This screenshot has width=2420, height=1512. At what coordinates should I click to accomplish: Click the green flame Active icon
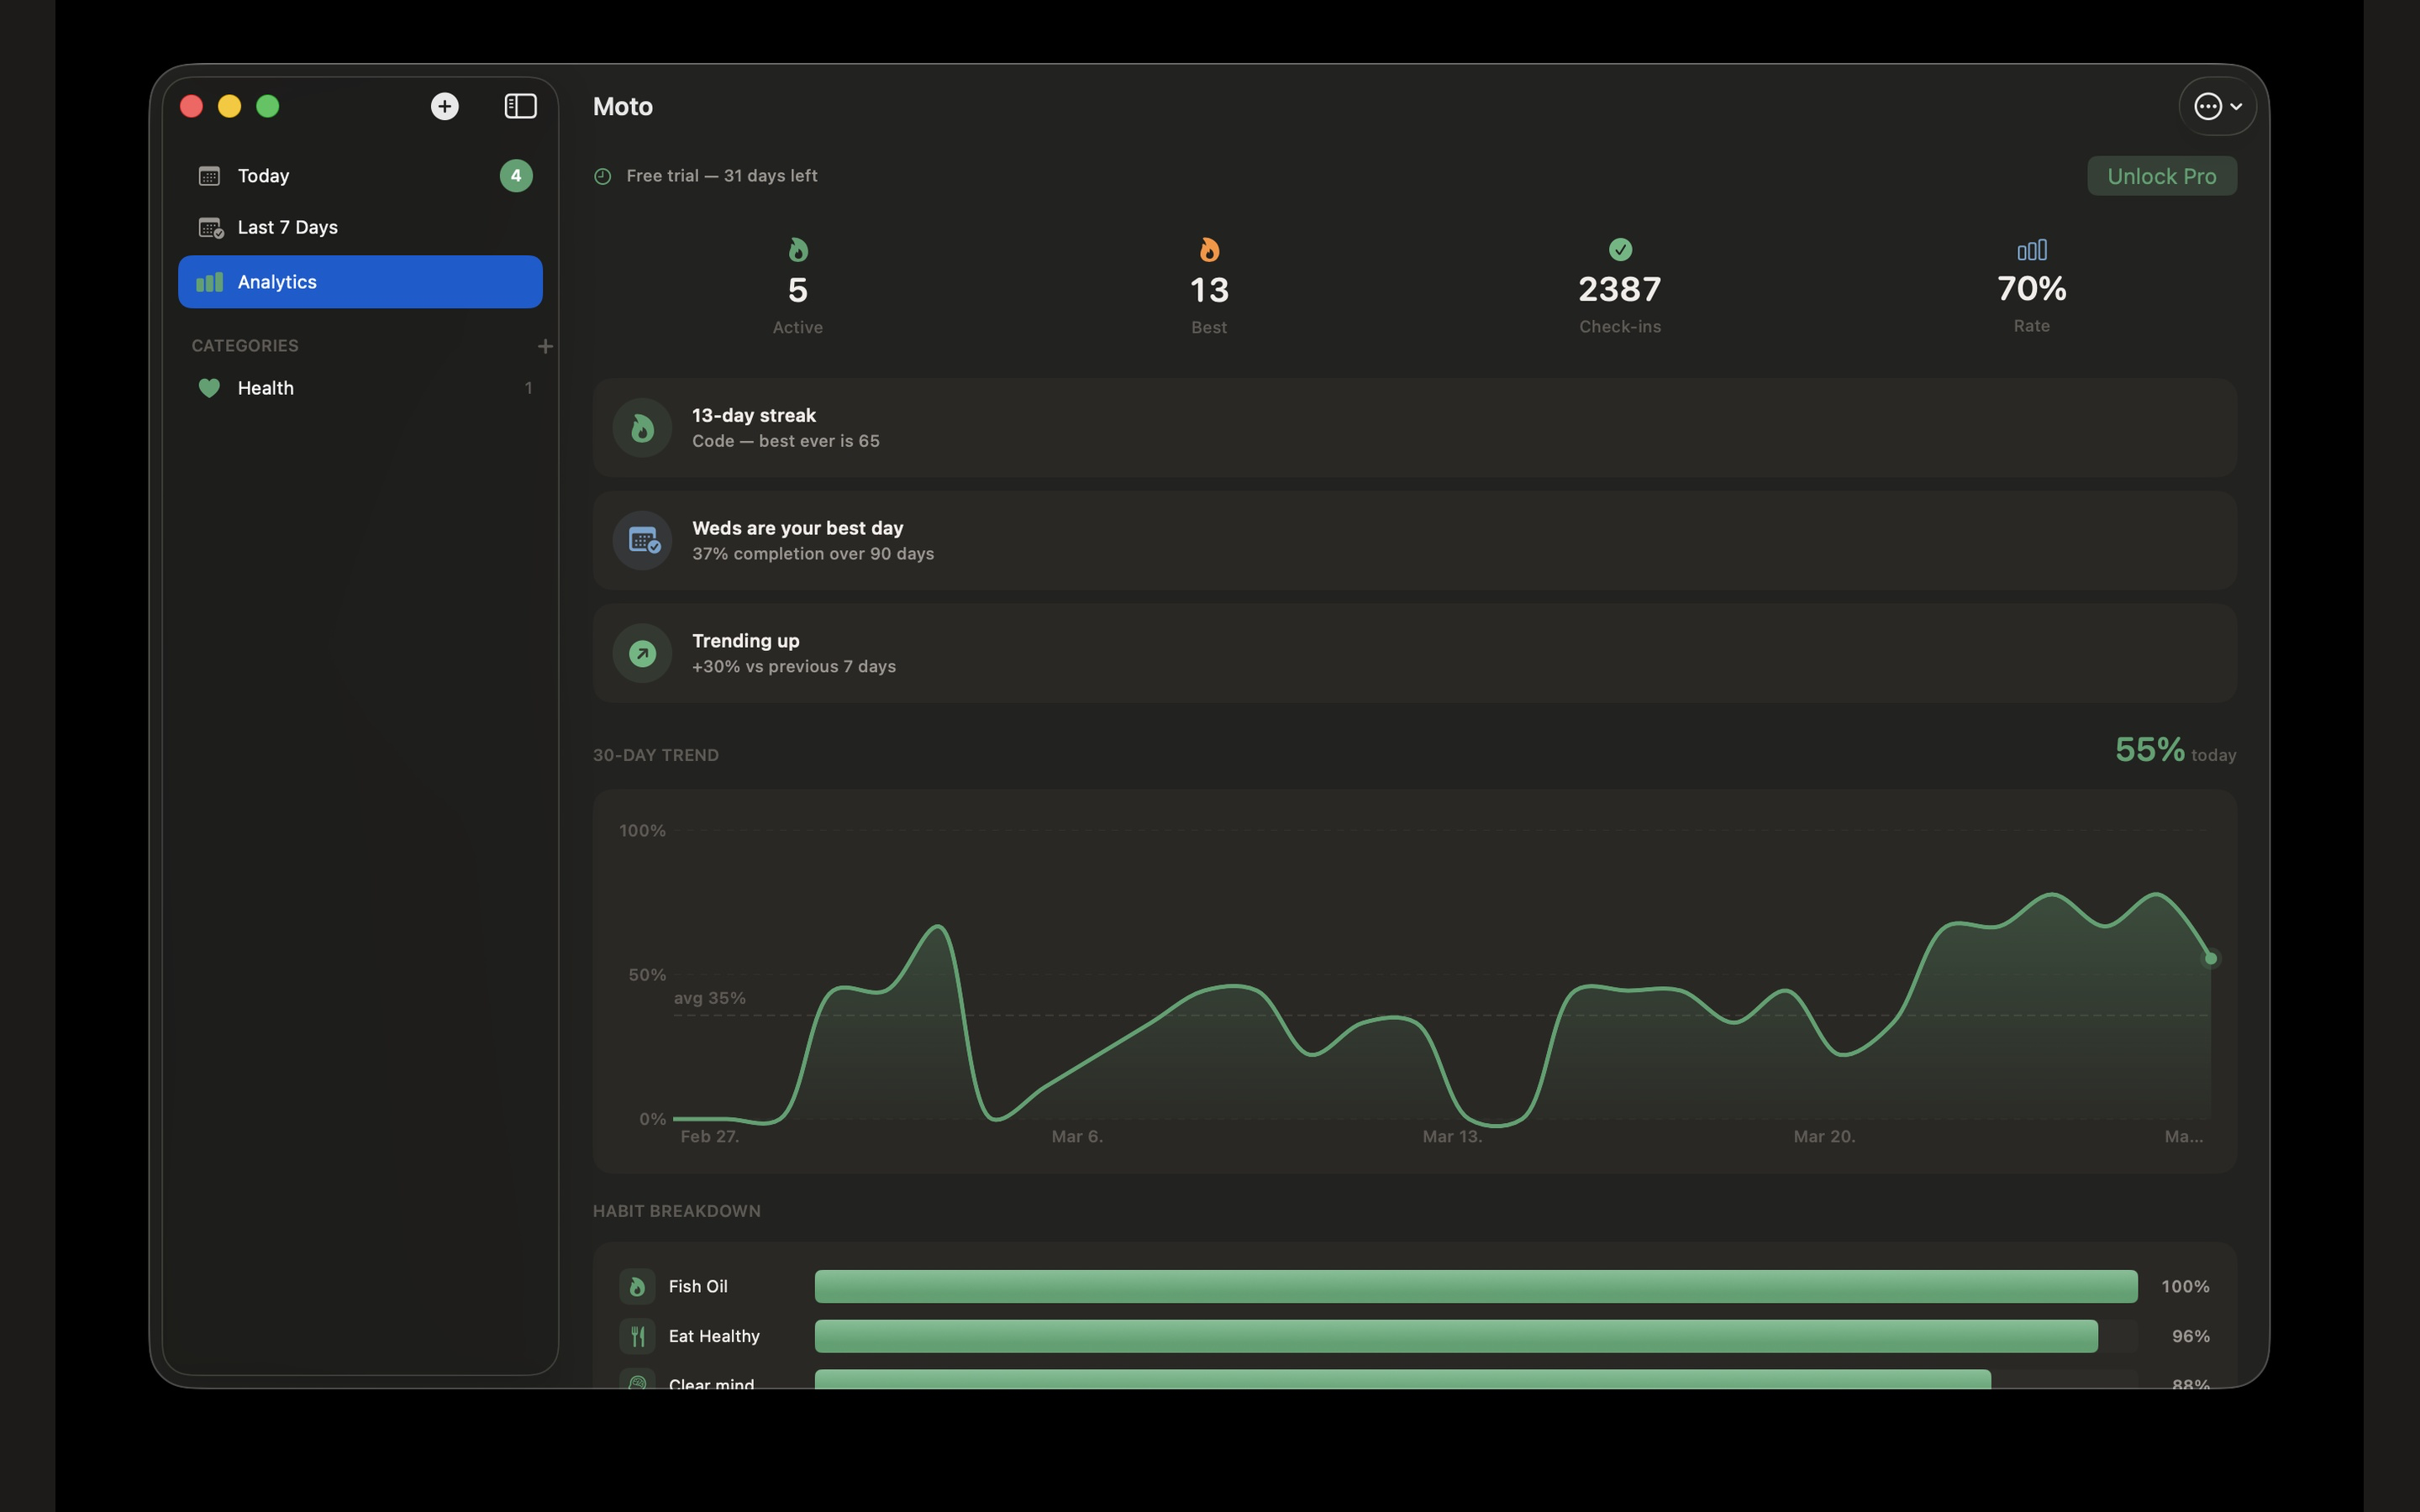[x=798, y=249]
